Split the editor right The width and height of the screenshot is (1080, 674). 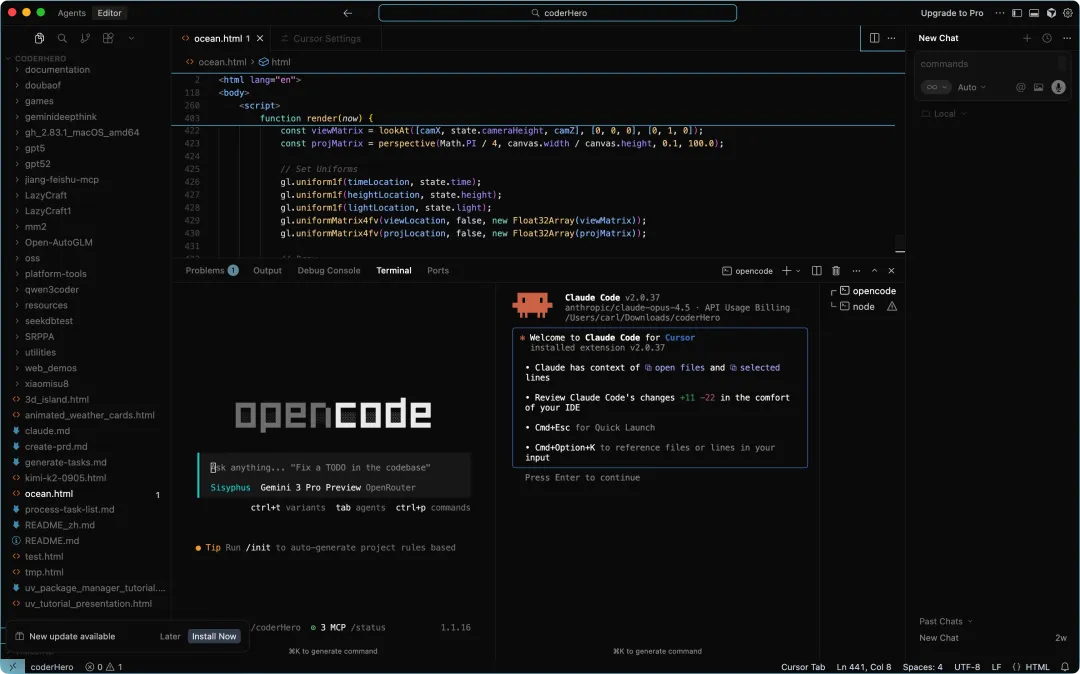874,38
